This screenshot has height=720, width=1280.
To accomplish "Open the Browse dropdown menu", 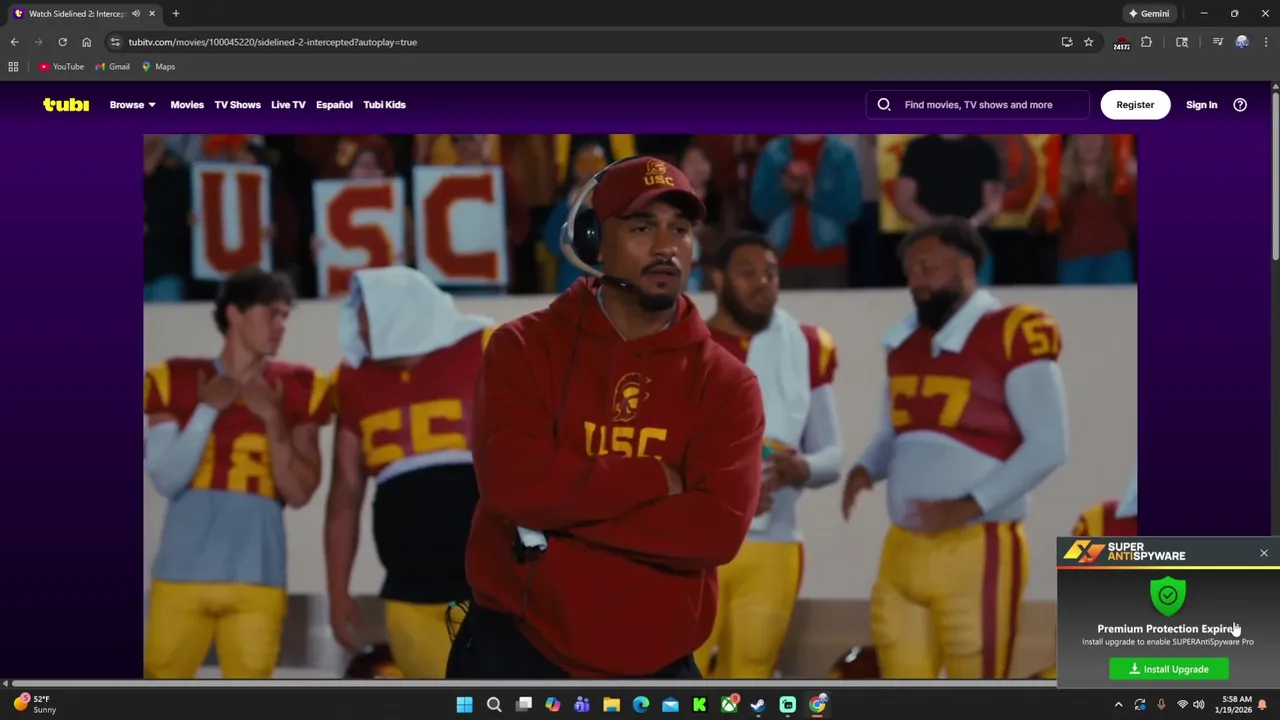I will [132, 104].
